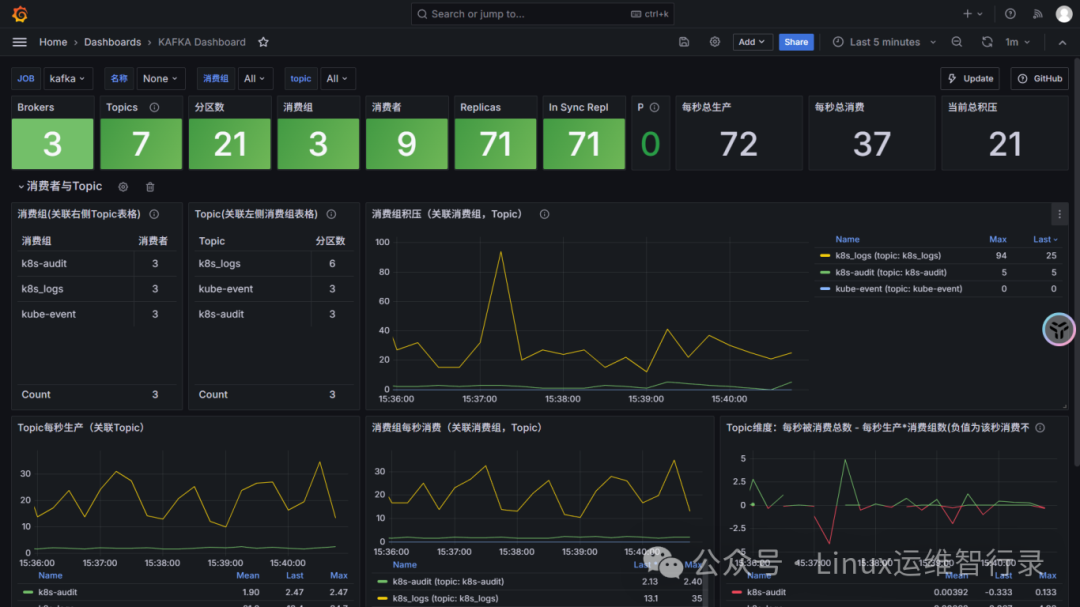1080x607 pixels.
Task: Click the Grafana logo icon
Action: (20, 14)
